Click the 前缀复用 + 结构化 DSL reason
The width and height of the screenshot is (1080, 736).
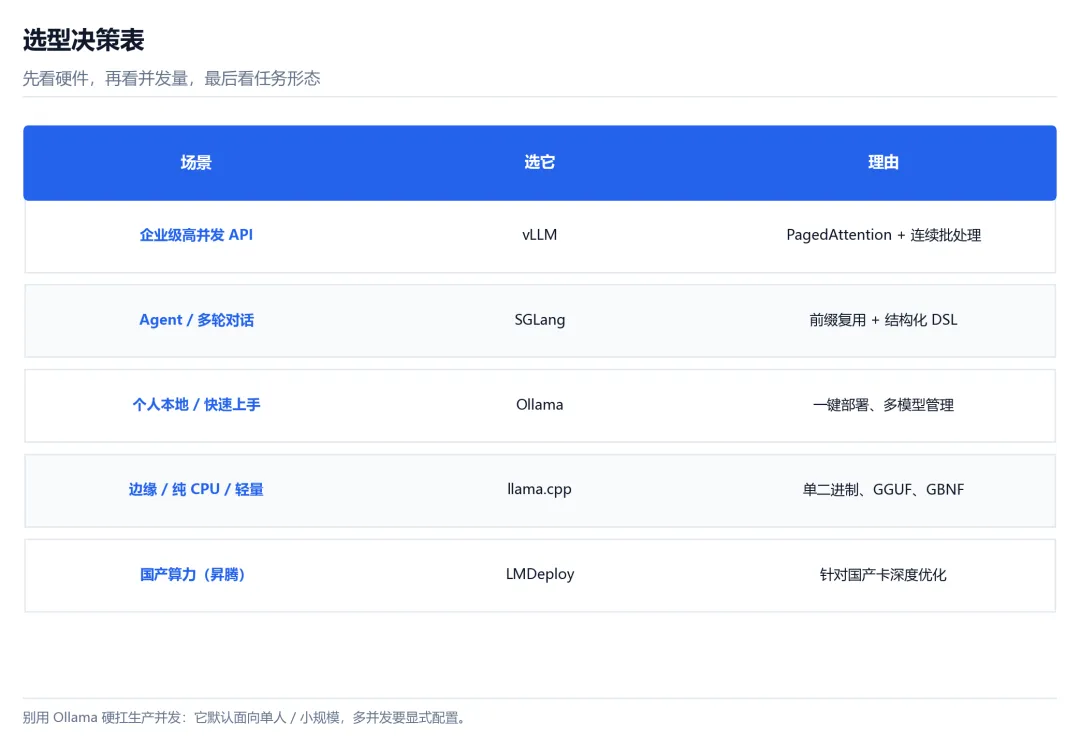(883, 320)
